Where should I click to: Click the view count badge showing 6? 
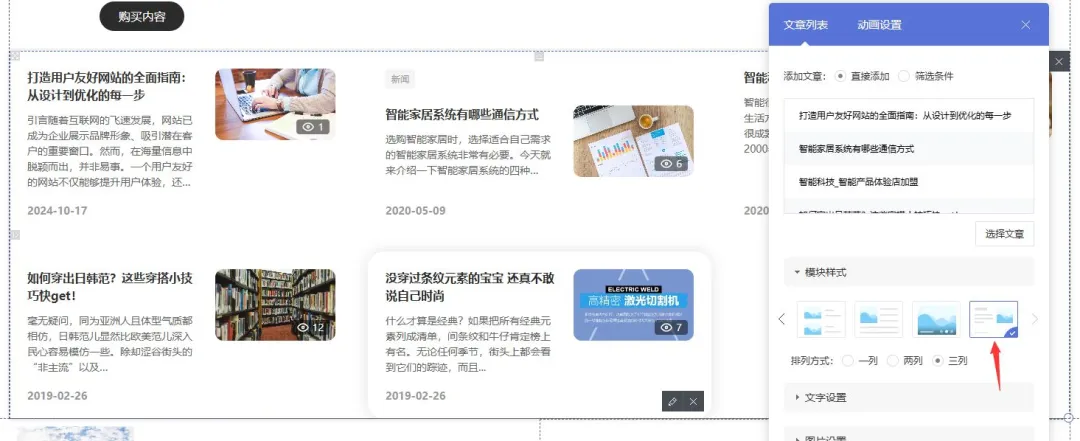click(x=671, y=163)
